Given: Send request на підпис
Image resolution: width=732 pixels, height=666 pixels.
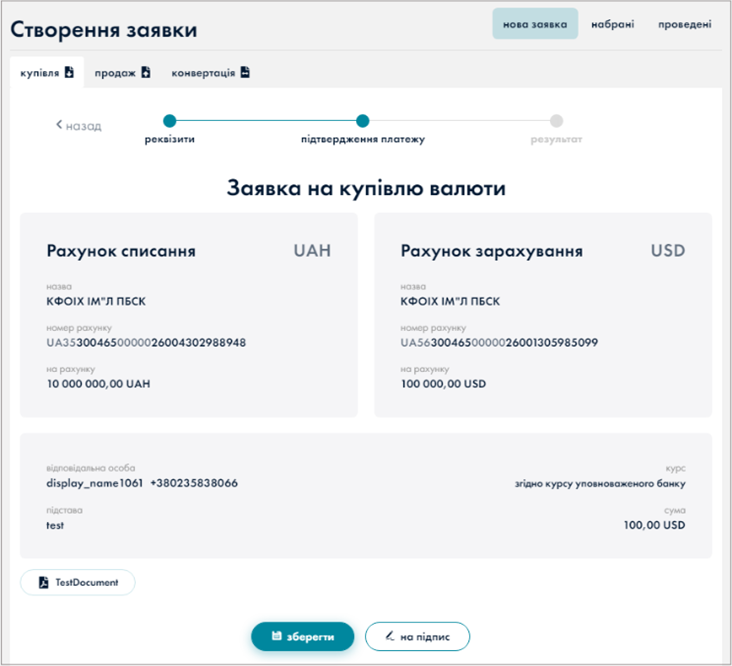Looking at the screenshot, I should (x=417, y=636).
